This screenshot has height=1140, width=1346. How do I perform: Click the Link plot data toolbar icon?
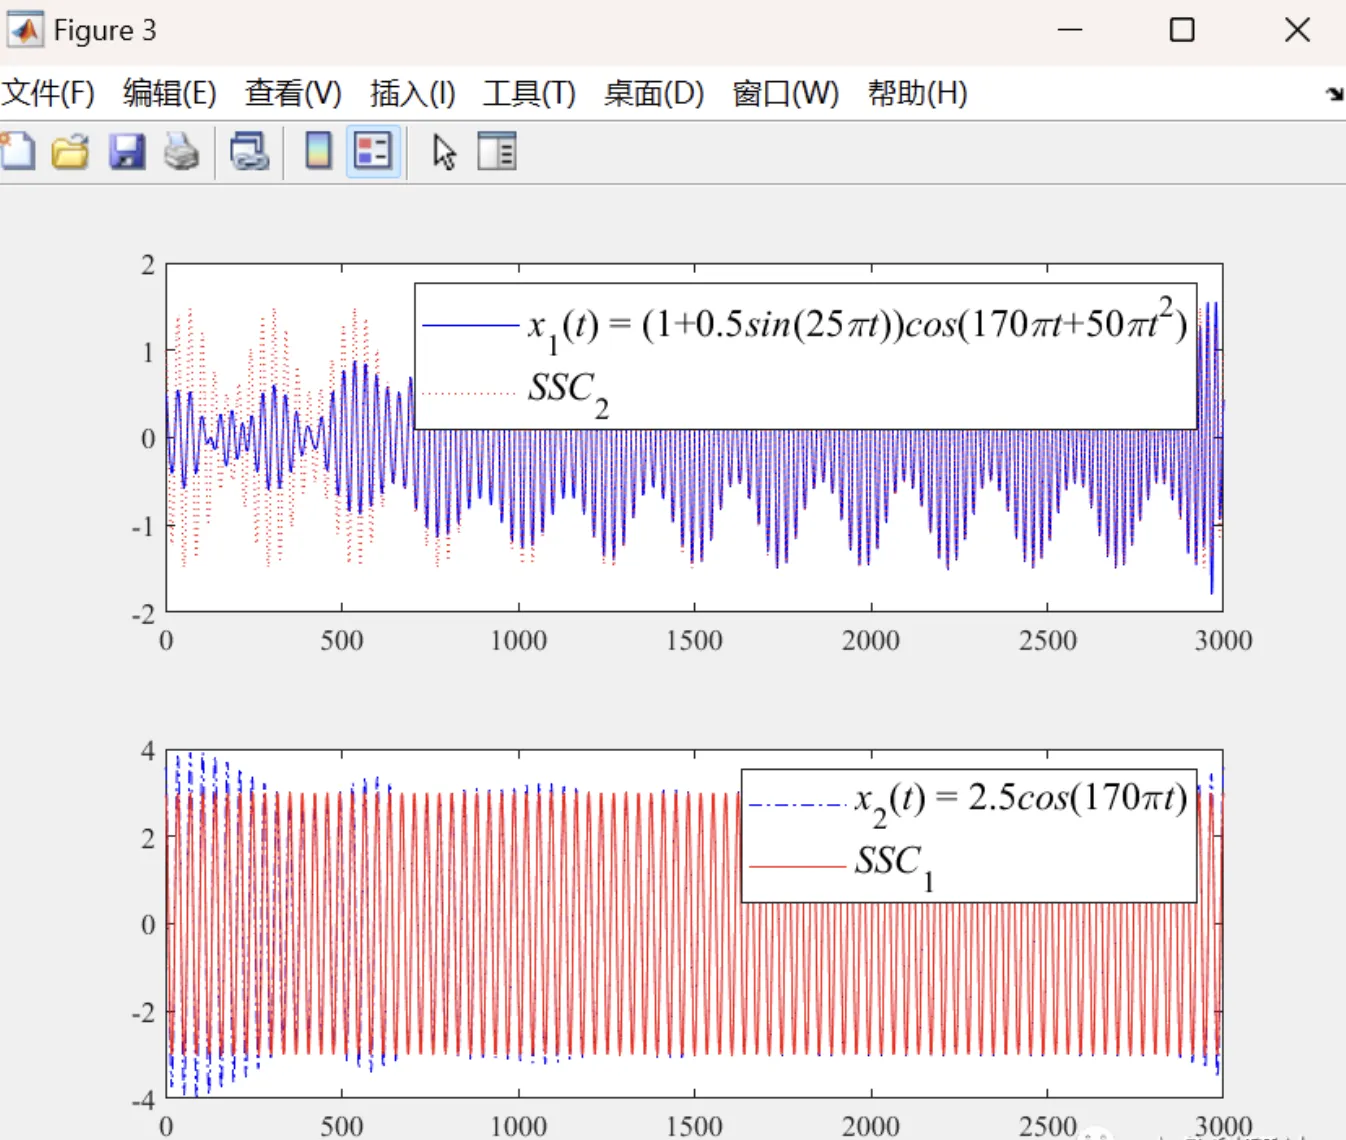pos(249,152)
